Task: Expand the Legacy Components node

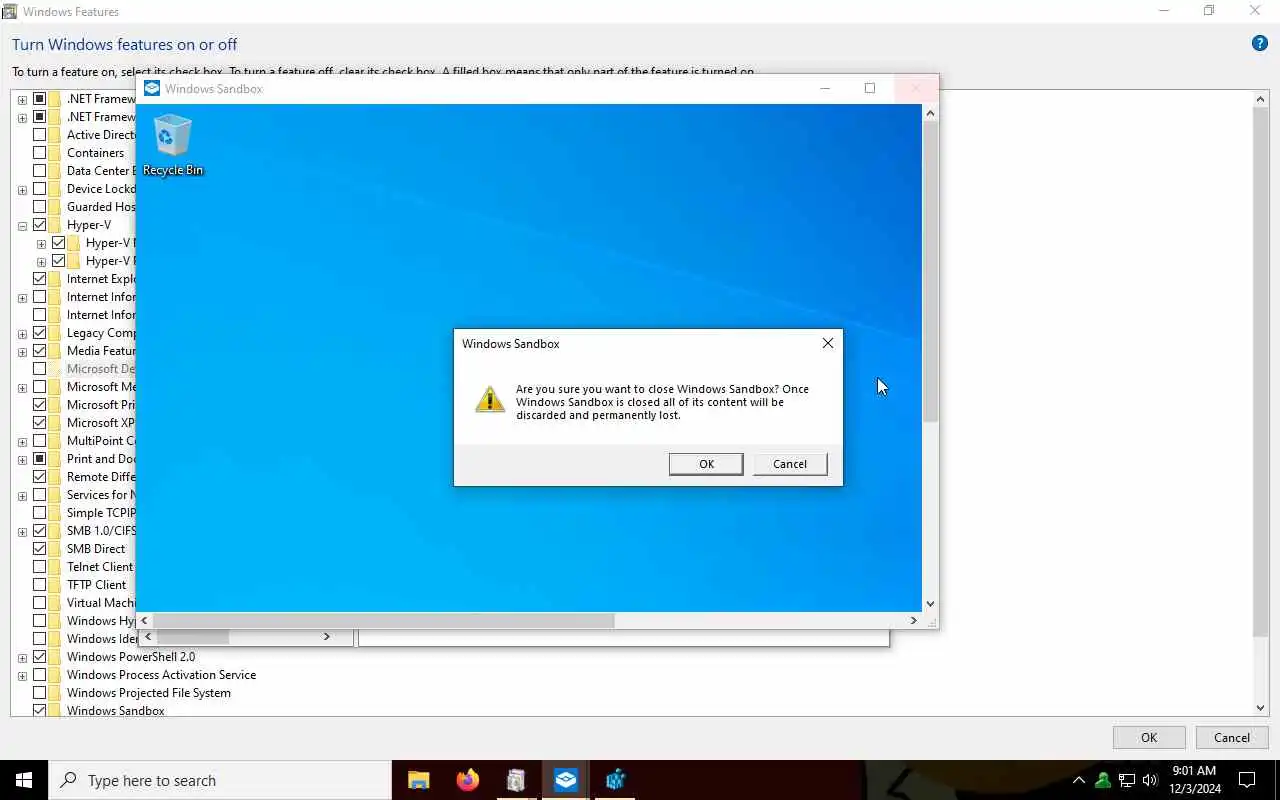Action: pos(22,333)
